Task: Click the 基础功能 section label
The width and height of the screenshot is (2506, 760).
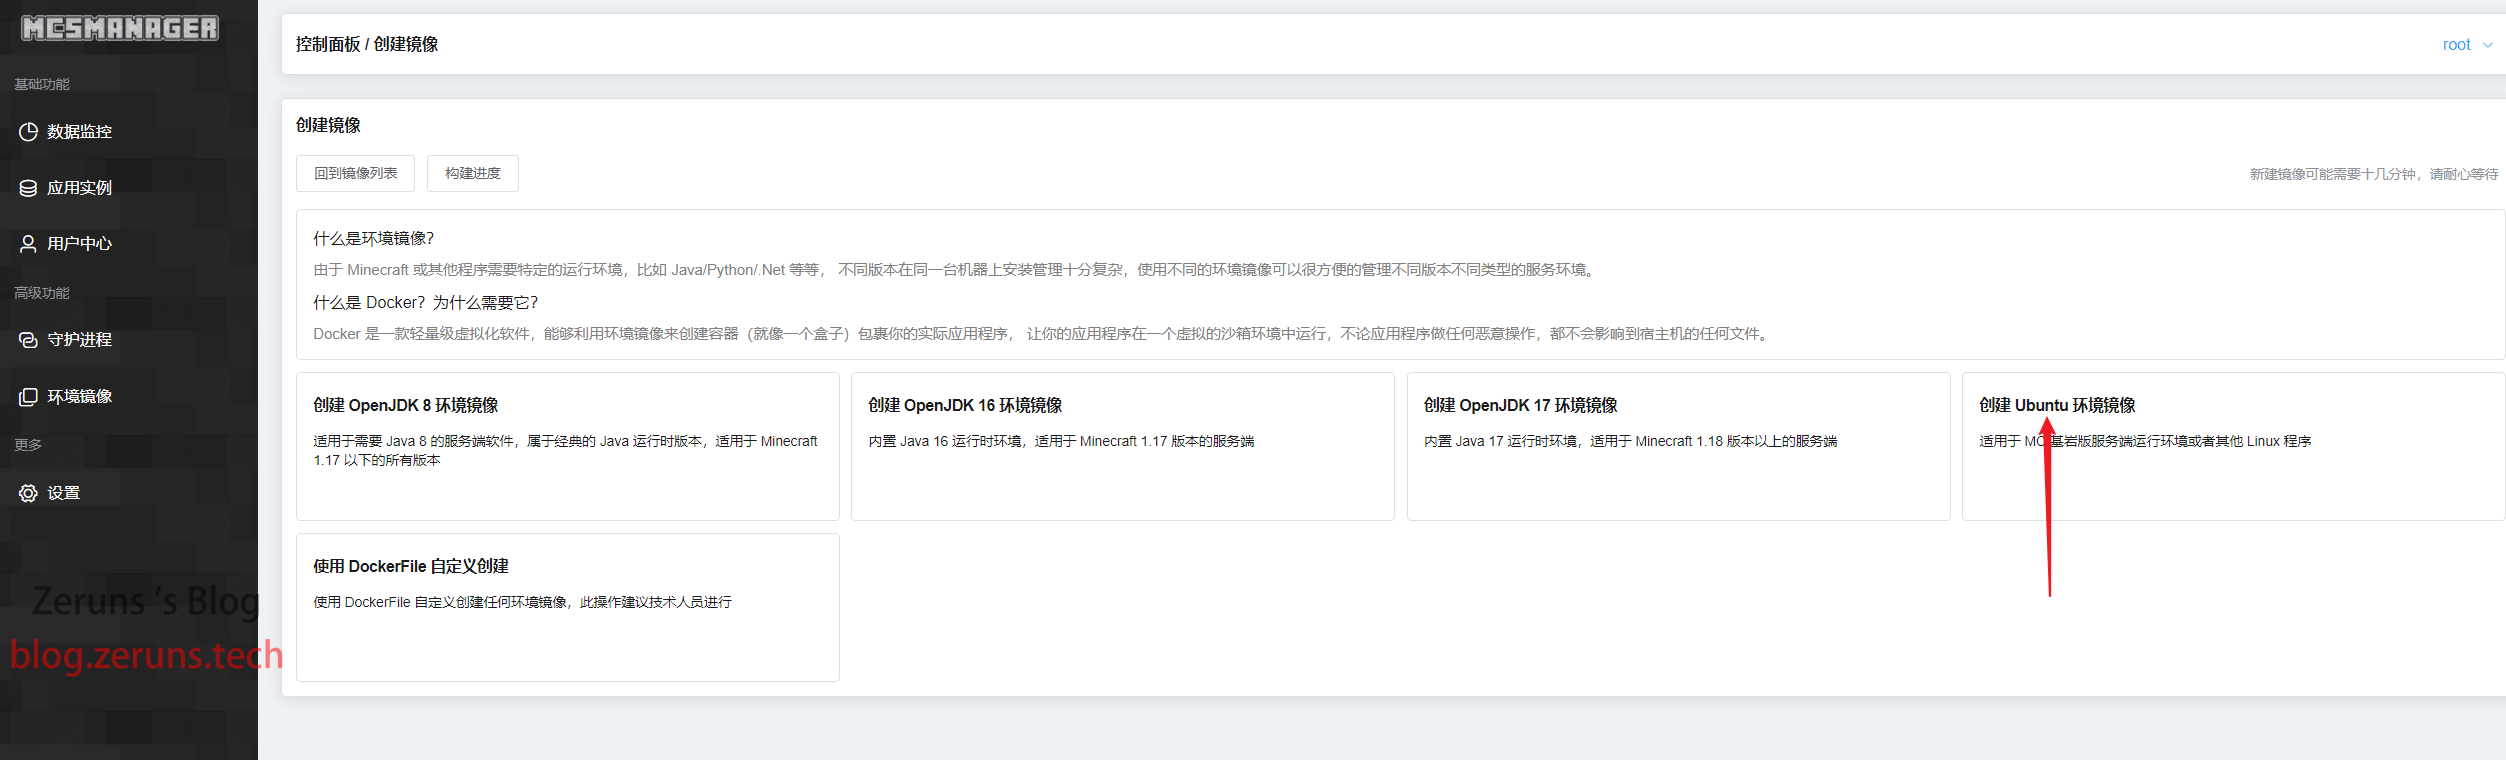Action: (x=42, y=84)
